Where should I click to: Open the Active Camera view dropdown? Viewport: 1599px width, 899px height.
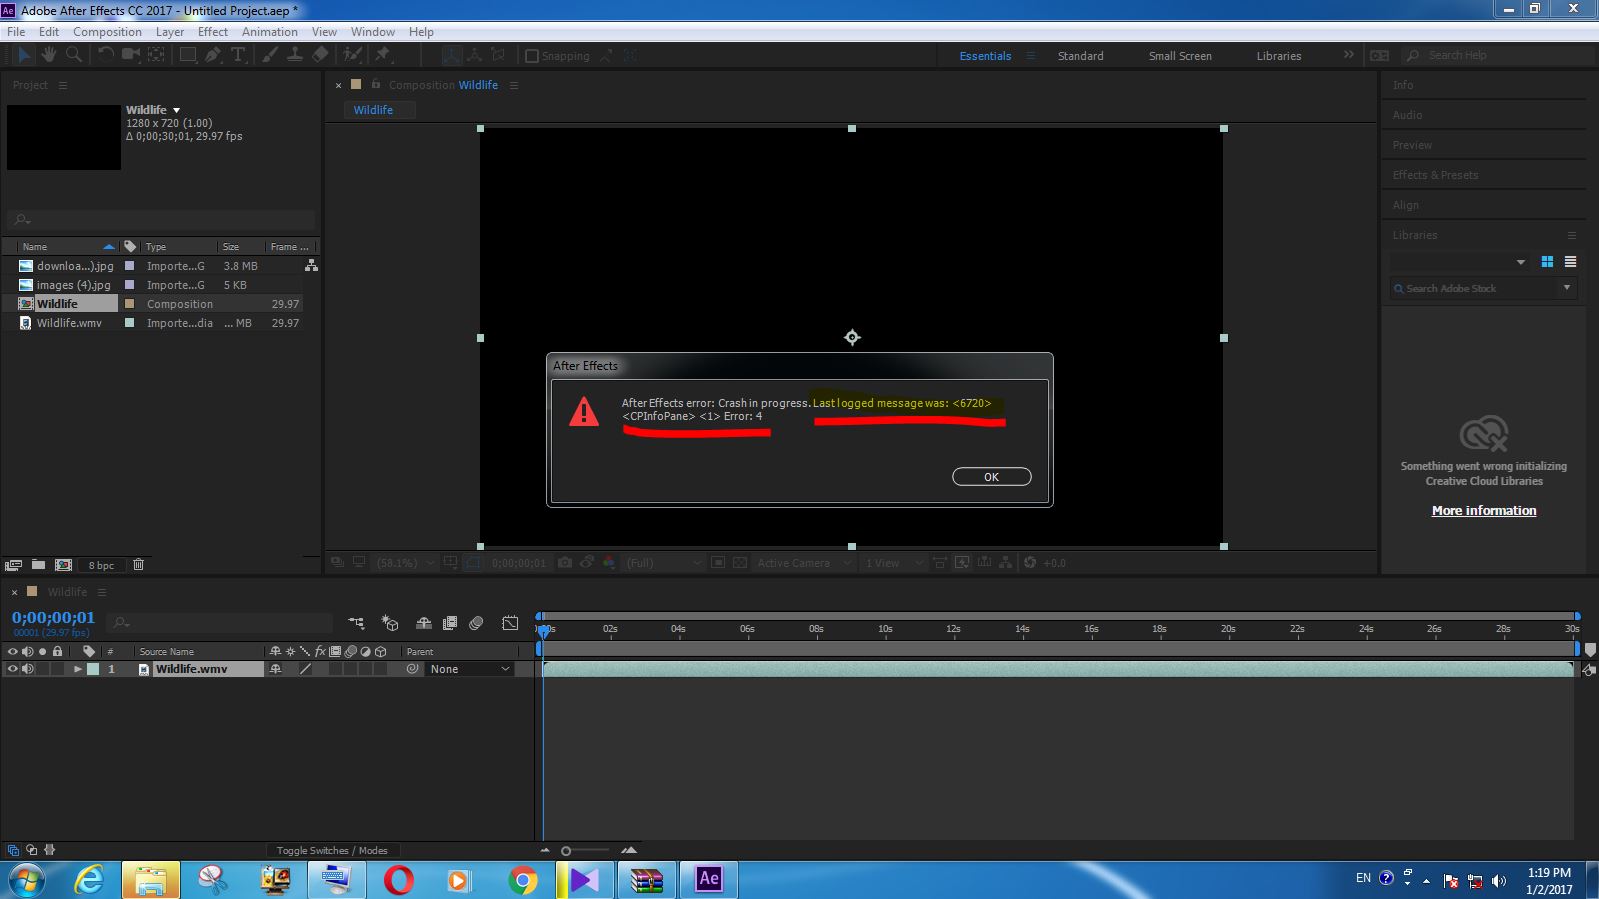tap(803, 563)
